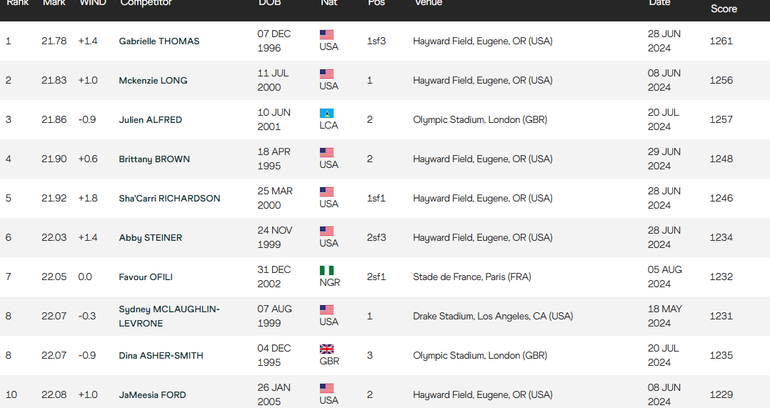770x408 pixels.
Task: Click the 21.78 mark in first row
Action: (54, 41)
